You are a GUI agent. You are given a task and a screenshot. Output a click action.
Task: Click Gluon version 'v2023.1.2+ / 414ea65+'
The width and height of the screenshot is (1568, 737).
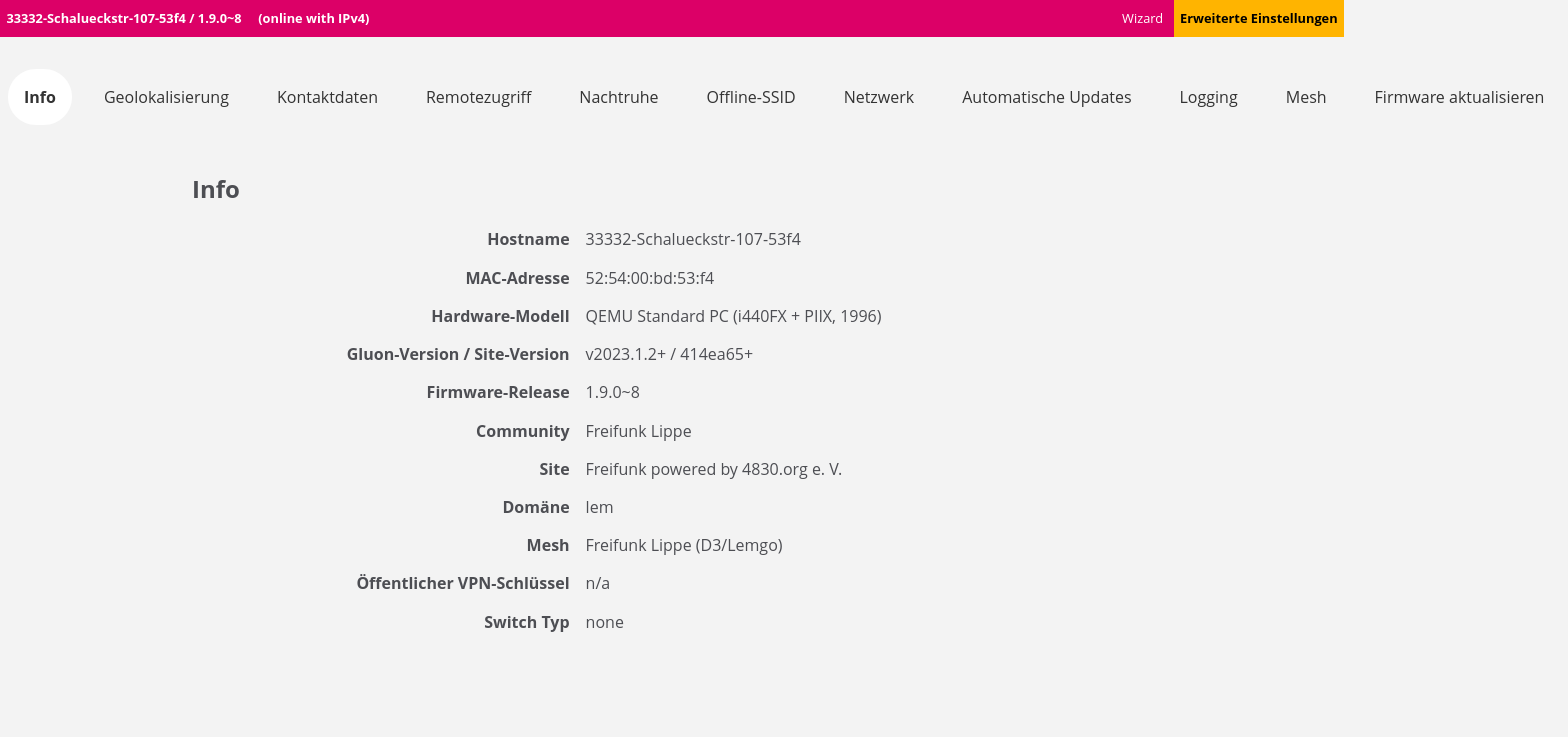point(669,354)
